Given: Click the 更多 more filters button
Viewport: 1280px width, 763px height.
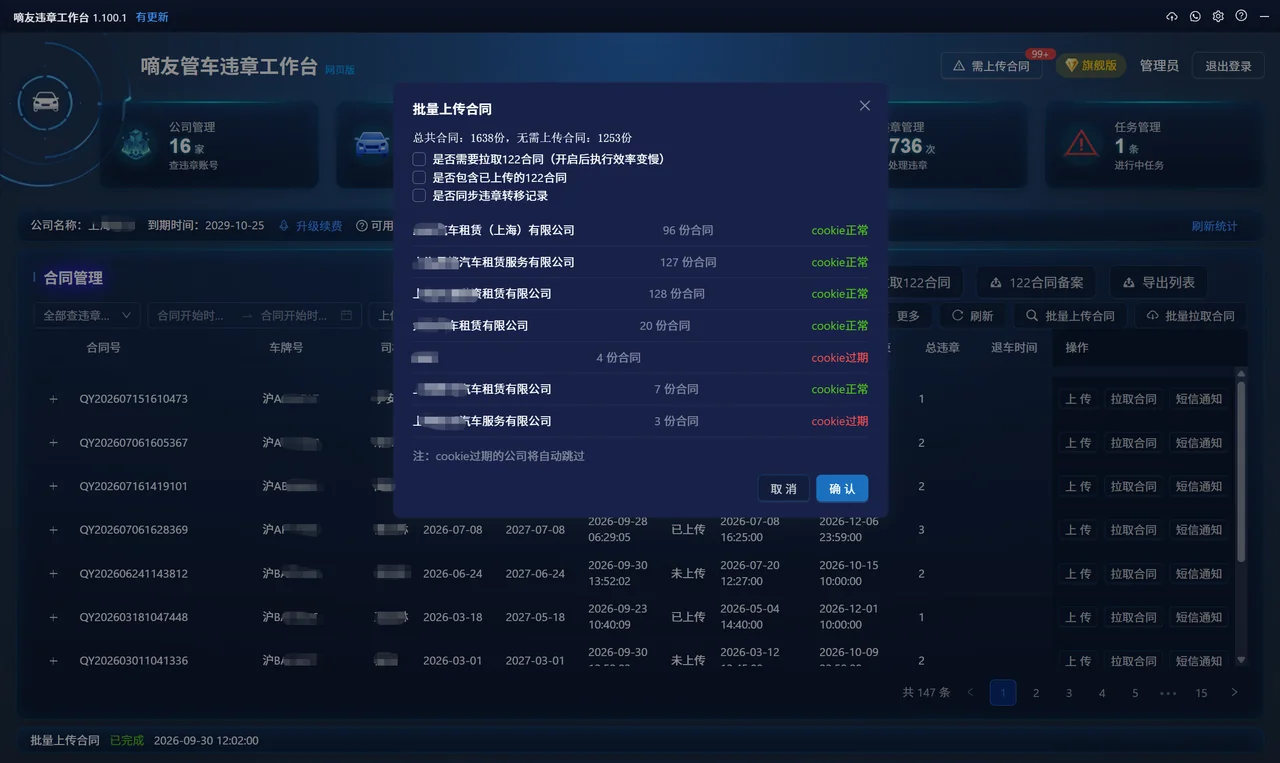Looking at the screenshot, I should click(908, 316).
